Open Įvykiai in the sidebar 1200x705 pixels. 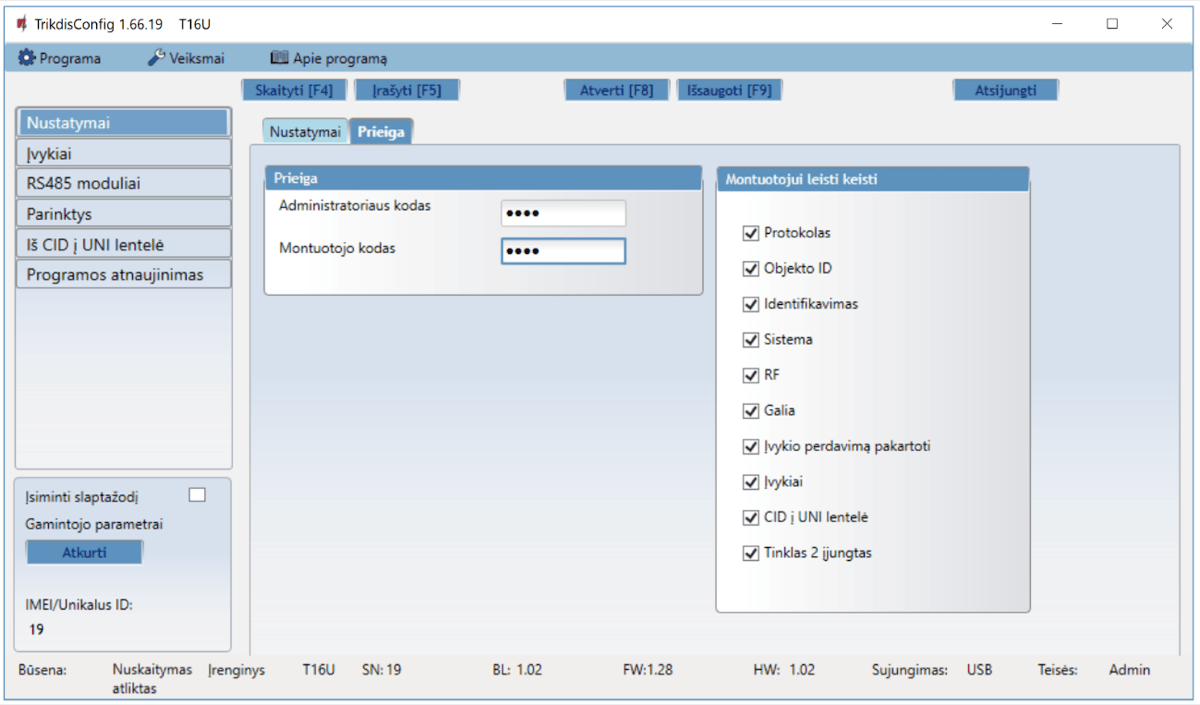click(124, 154)
